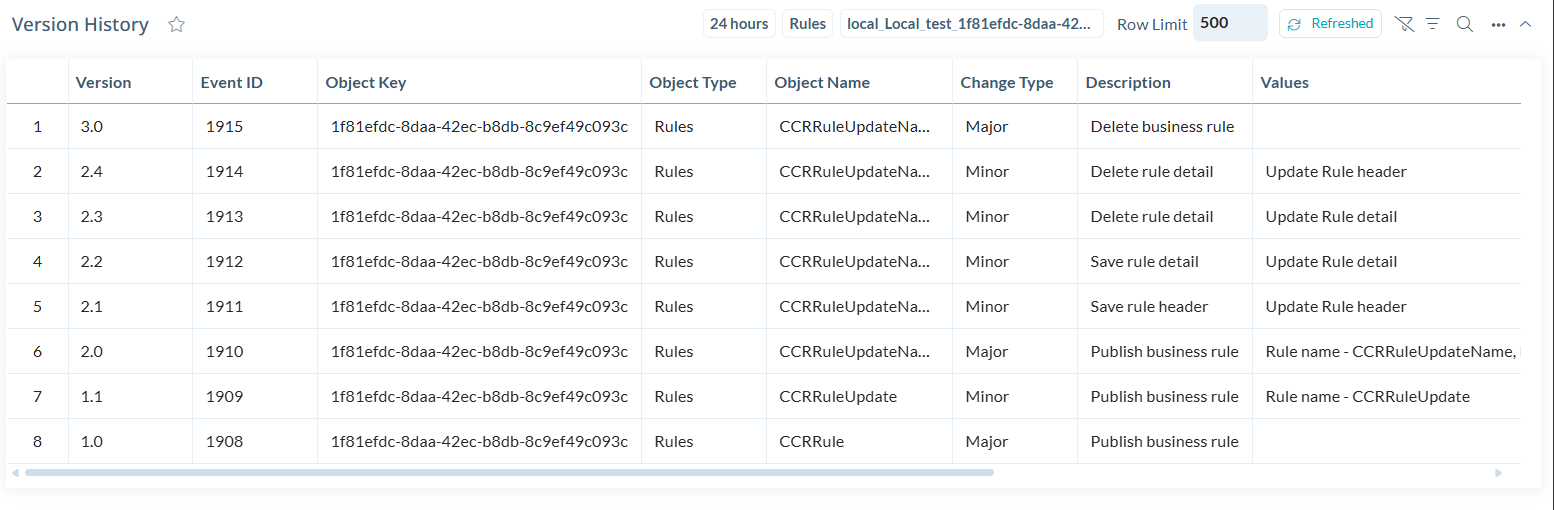Viewport: 1554px width, 510px height.
Task: Click the Change Type column header
Action: (1006, 83)
